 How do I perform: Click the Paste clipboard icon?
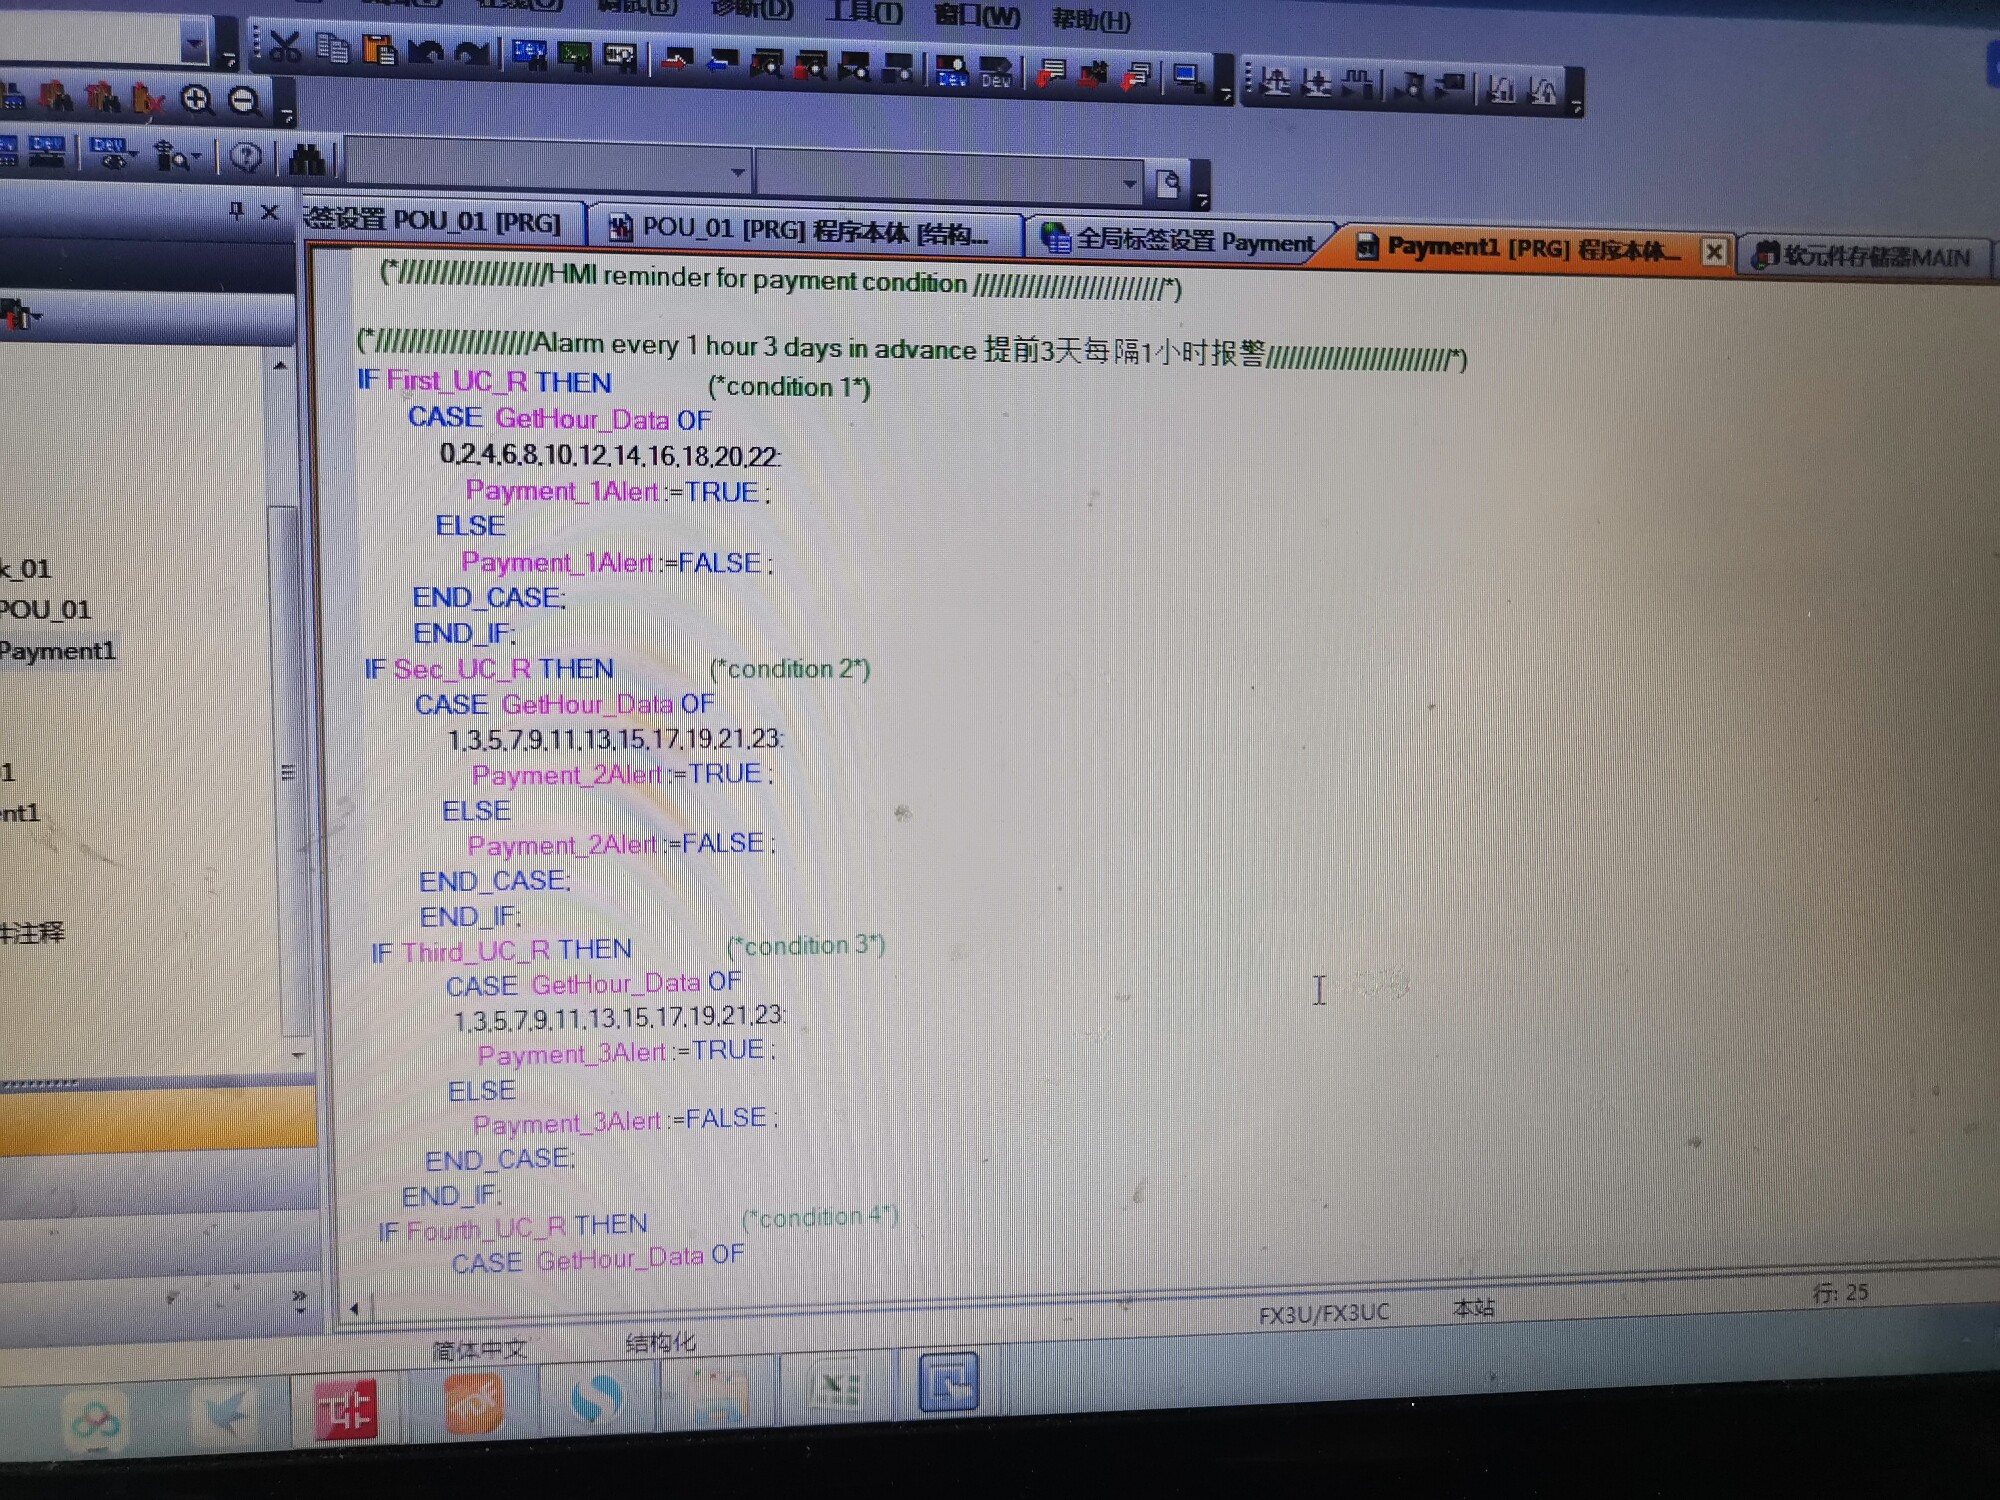click(379, 49)
